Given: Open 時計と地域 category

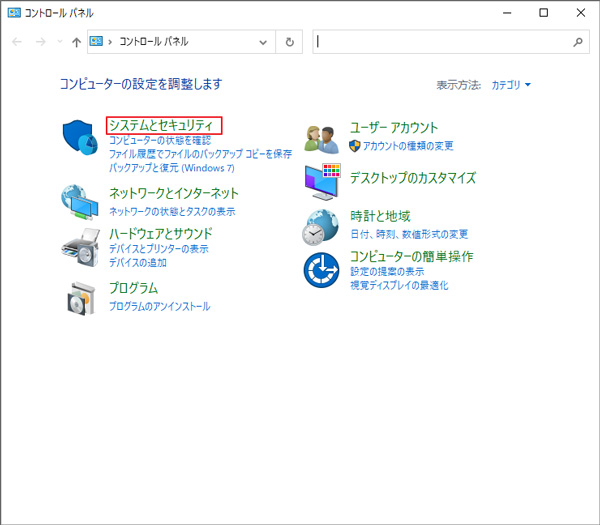Looking at the screenshot, I should pyautogui.click(x=380, y=216).
